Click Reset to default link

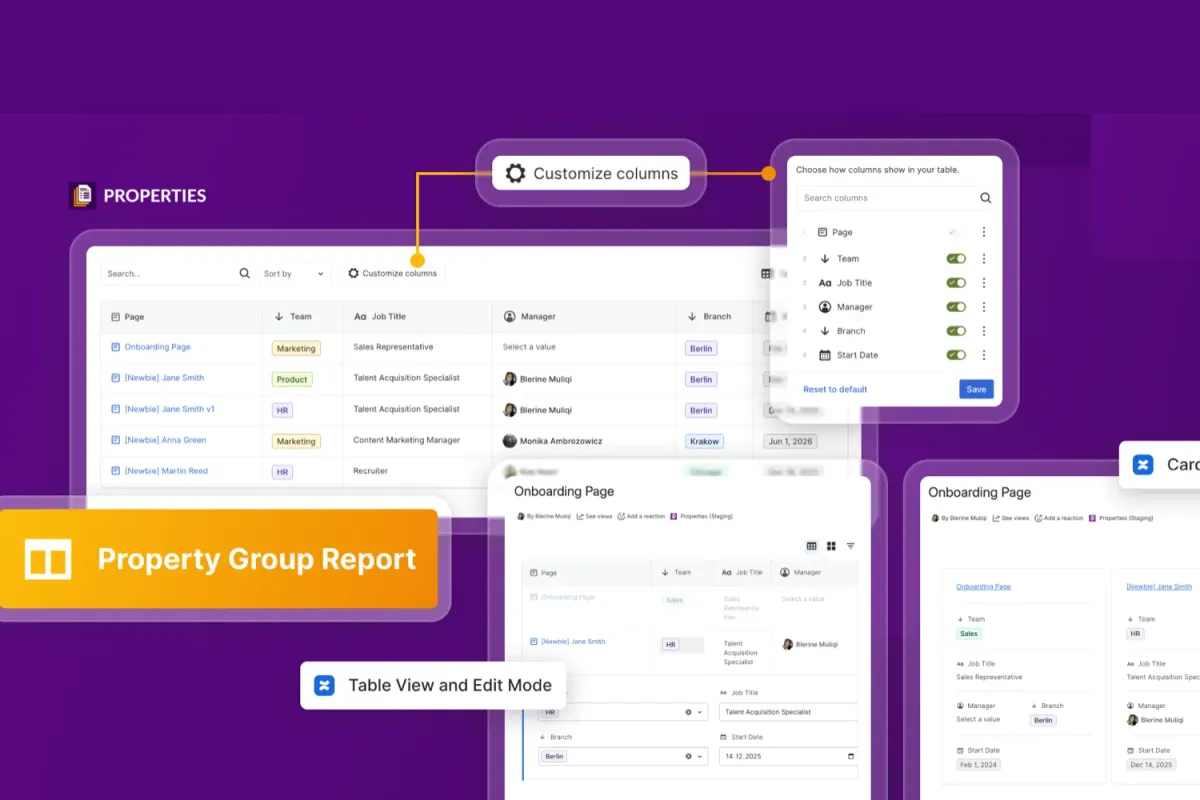[x=835, y=389]
